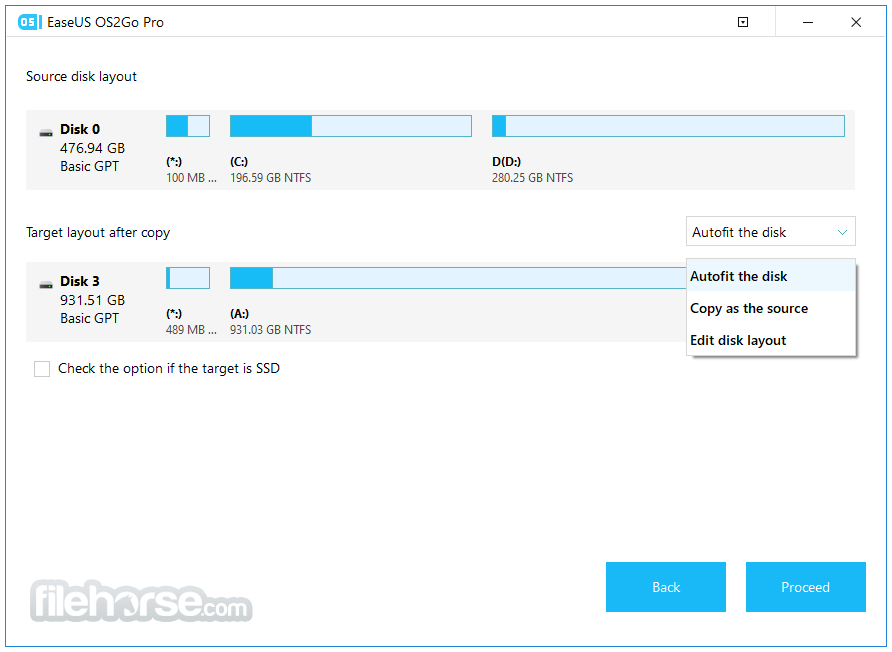Click the 476.94 GB size text
The image size is (892, 652).
coord(93,148)
